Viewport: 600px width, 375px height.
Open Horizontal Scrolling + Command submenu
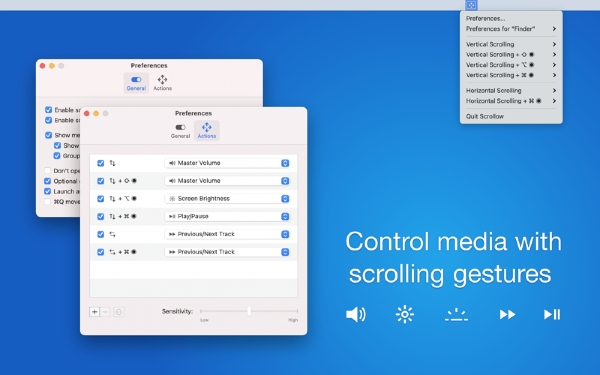[511, 101]
